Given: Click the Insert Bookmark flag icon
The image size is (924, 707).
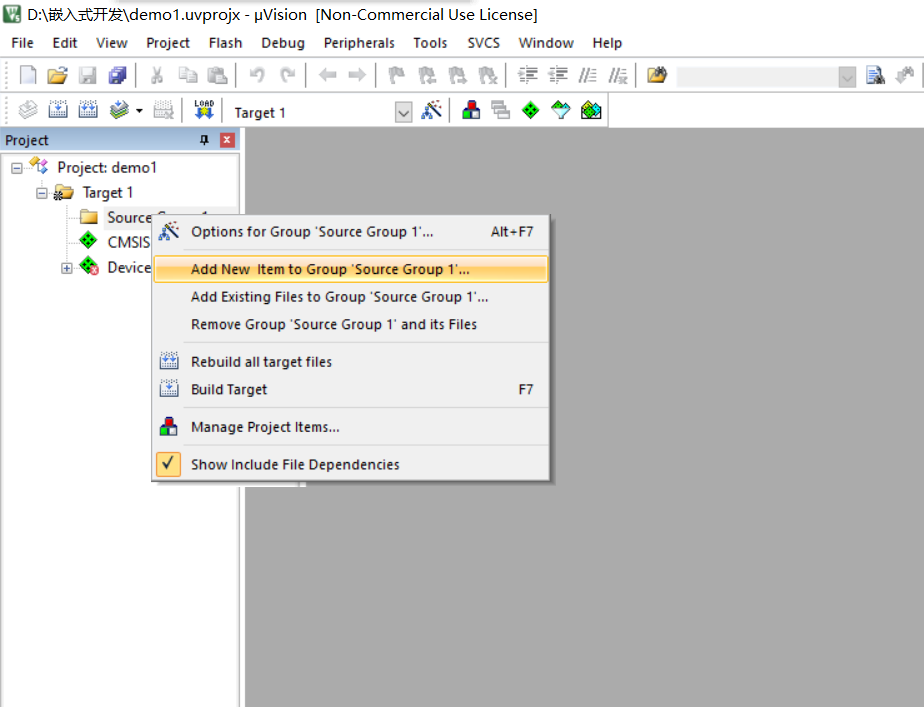Looking at the screenshot, I should pyautogui.click(x=396, y=75).
